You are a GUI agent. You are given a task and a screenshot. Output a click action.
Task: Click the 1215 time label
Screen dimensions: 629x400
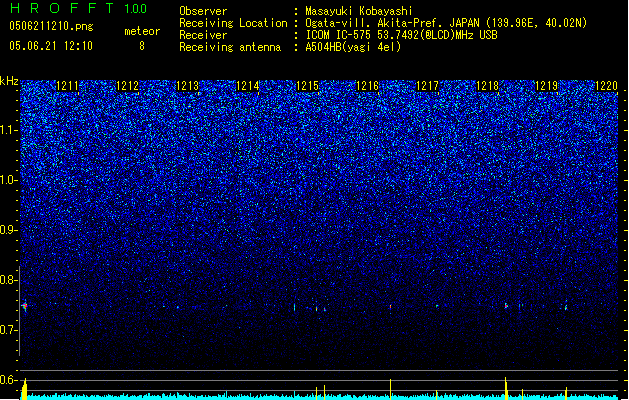point(307,86)
